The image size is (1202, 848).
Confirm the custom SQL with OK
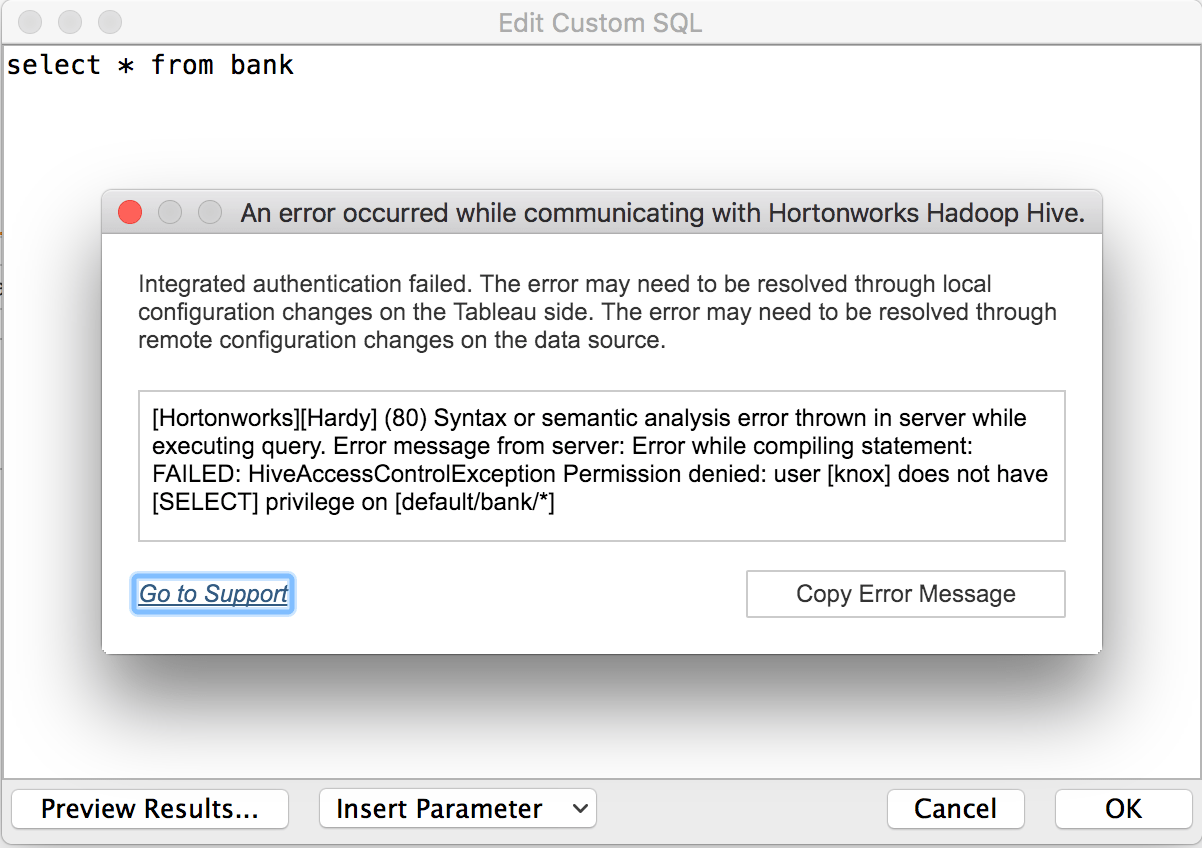tap(1123, 808)
